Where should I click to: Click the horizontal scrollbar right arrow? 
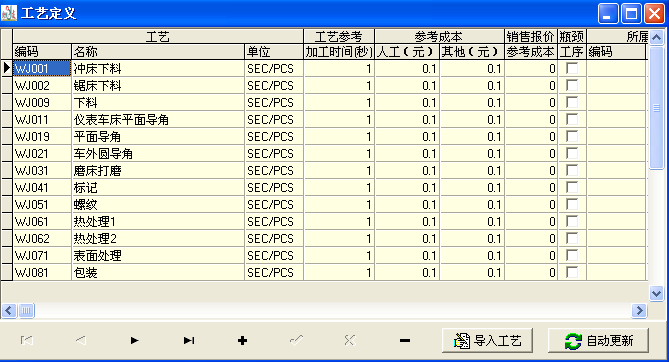coord(639,310)
